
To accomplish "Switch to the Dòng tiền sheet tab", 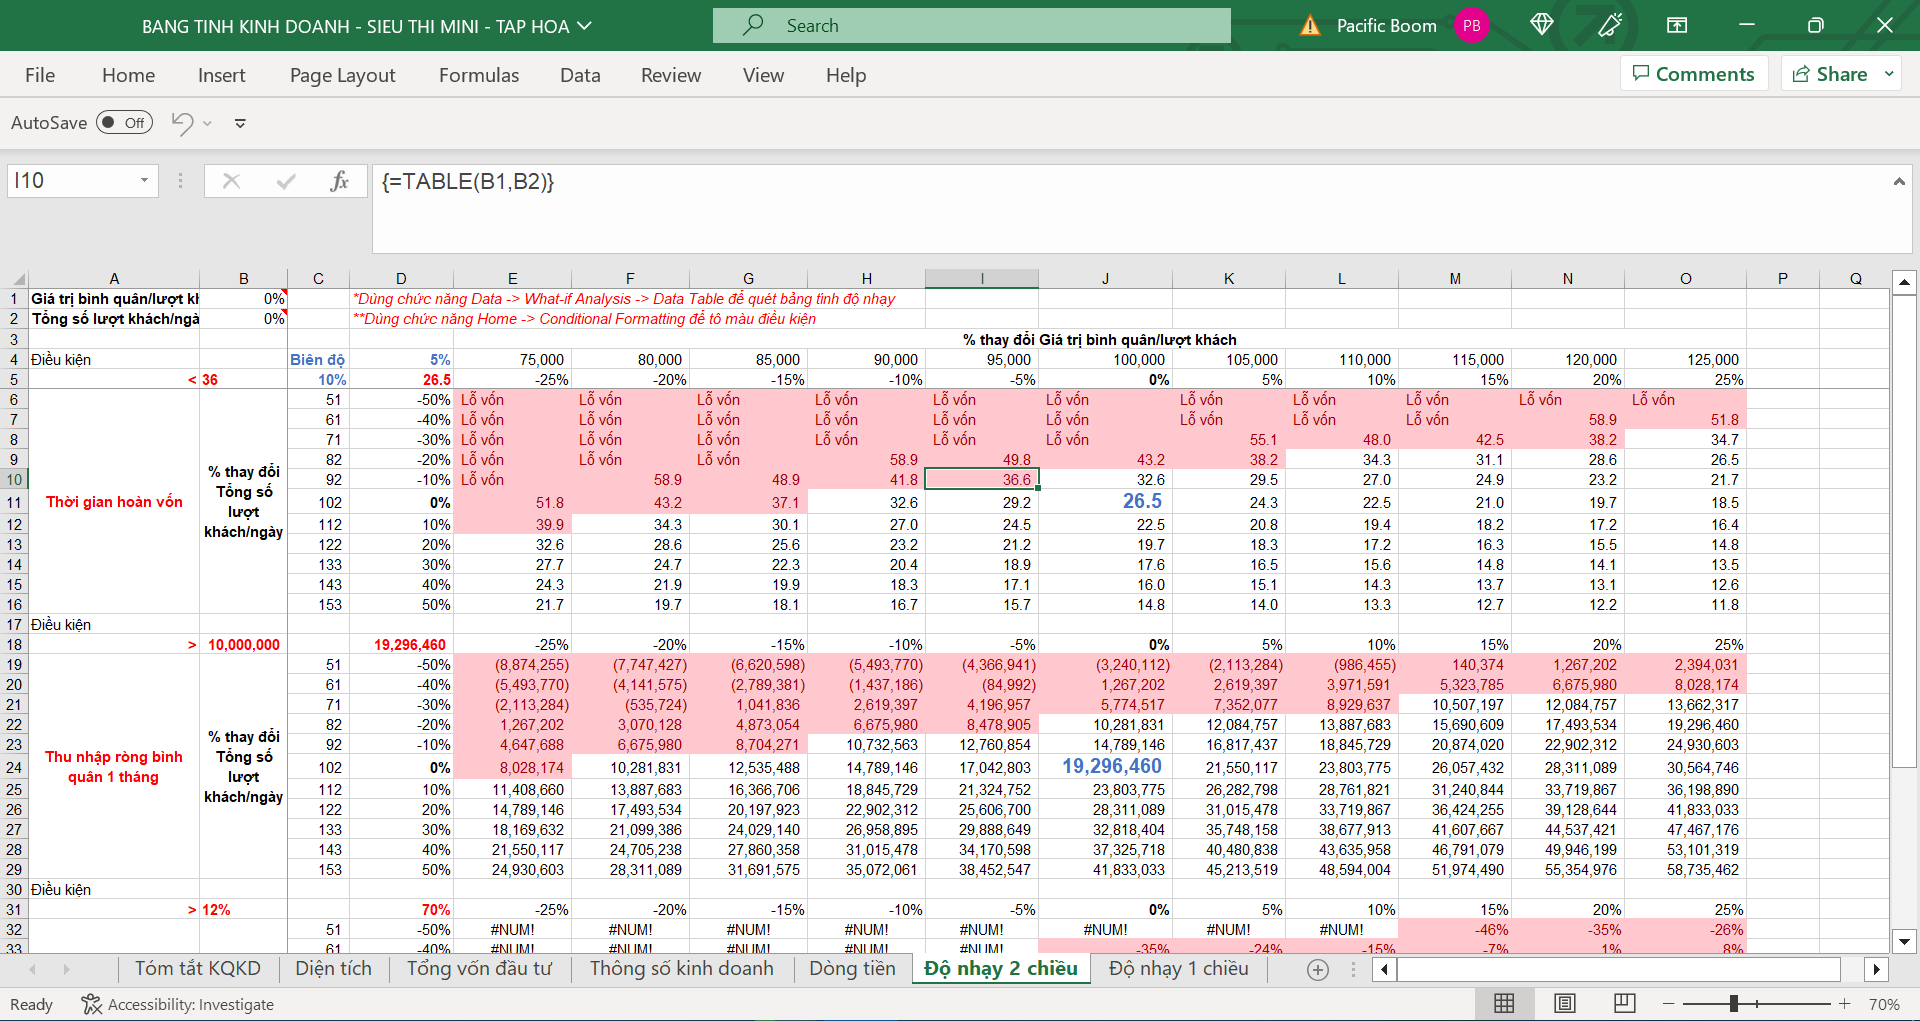I will pos(852,968).
